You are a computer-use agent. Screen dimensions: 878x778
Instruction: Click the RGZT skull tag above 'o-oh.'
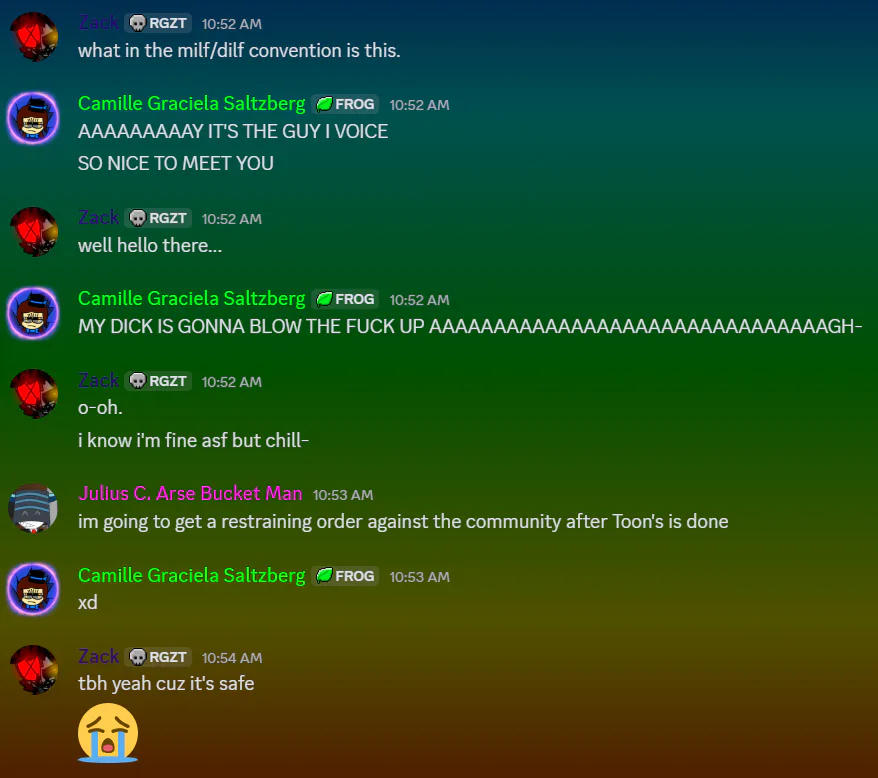[x=158, y=381]
